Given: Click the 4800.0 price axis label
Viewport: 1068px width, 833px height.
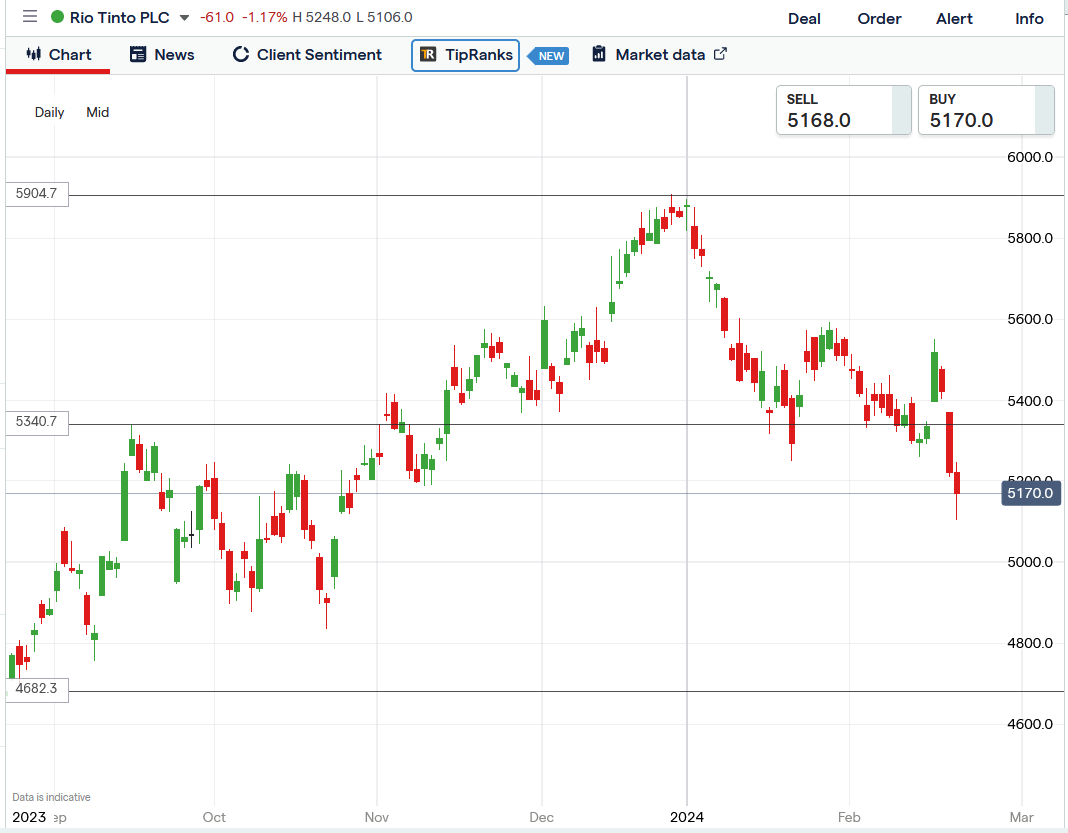Looking at the screenshot, I should pos(1029,644).
